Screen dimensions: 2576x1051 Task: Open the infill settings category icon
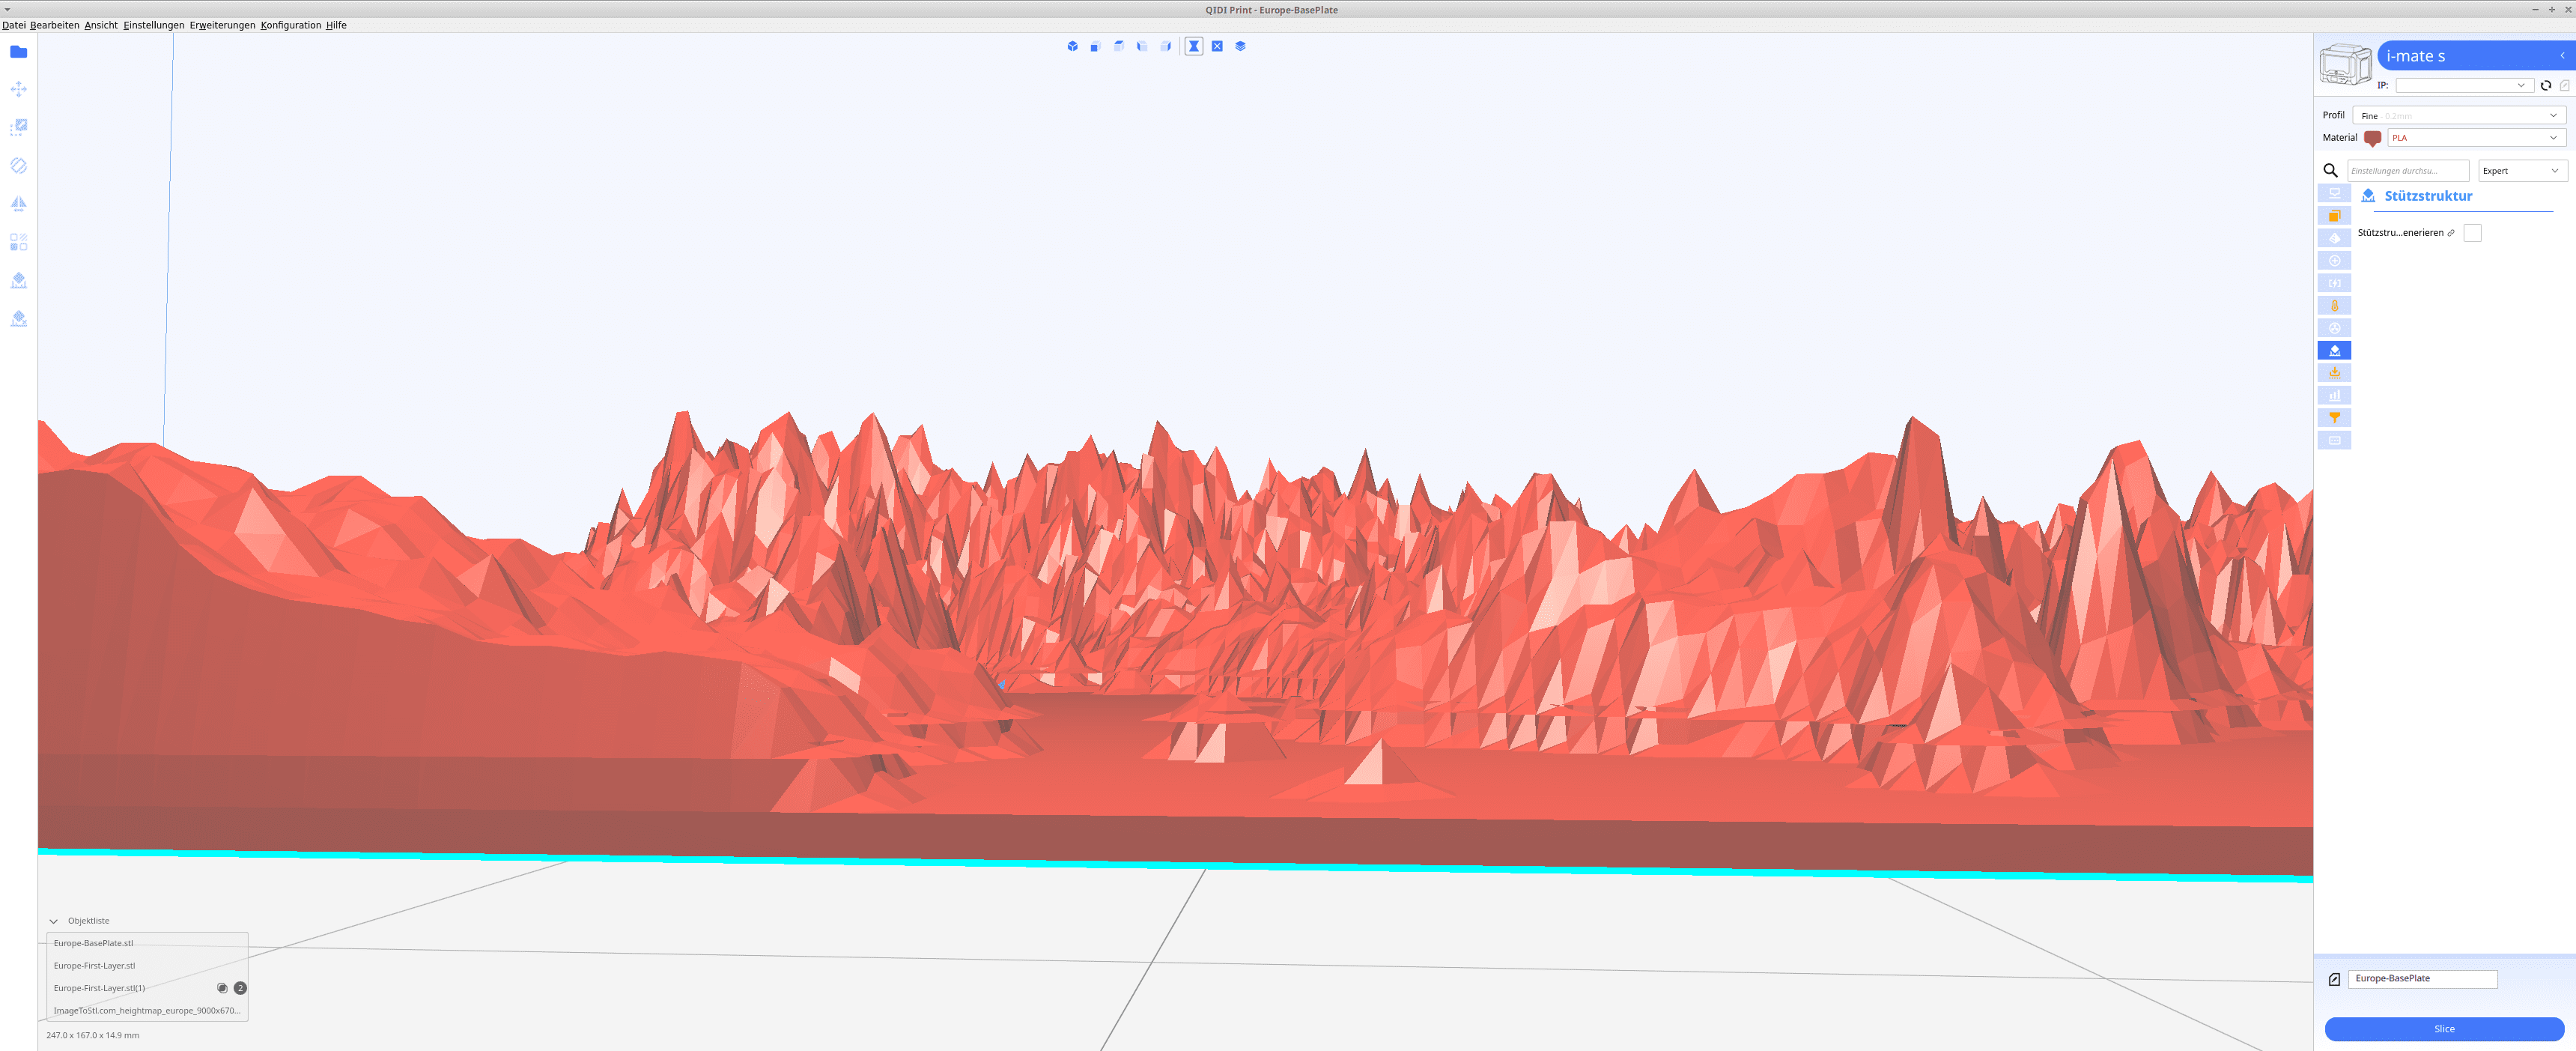2334,238
